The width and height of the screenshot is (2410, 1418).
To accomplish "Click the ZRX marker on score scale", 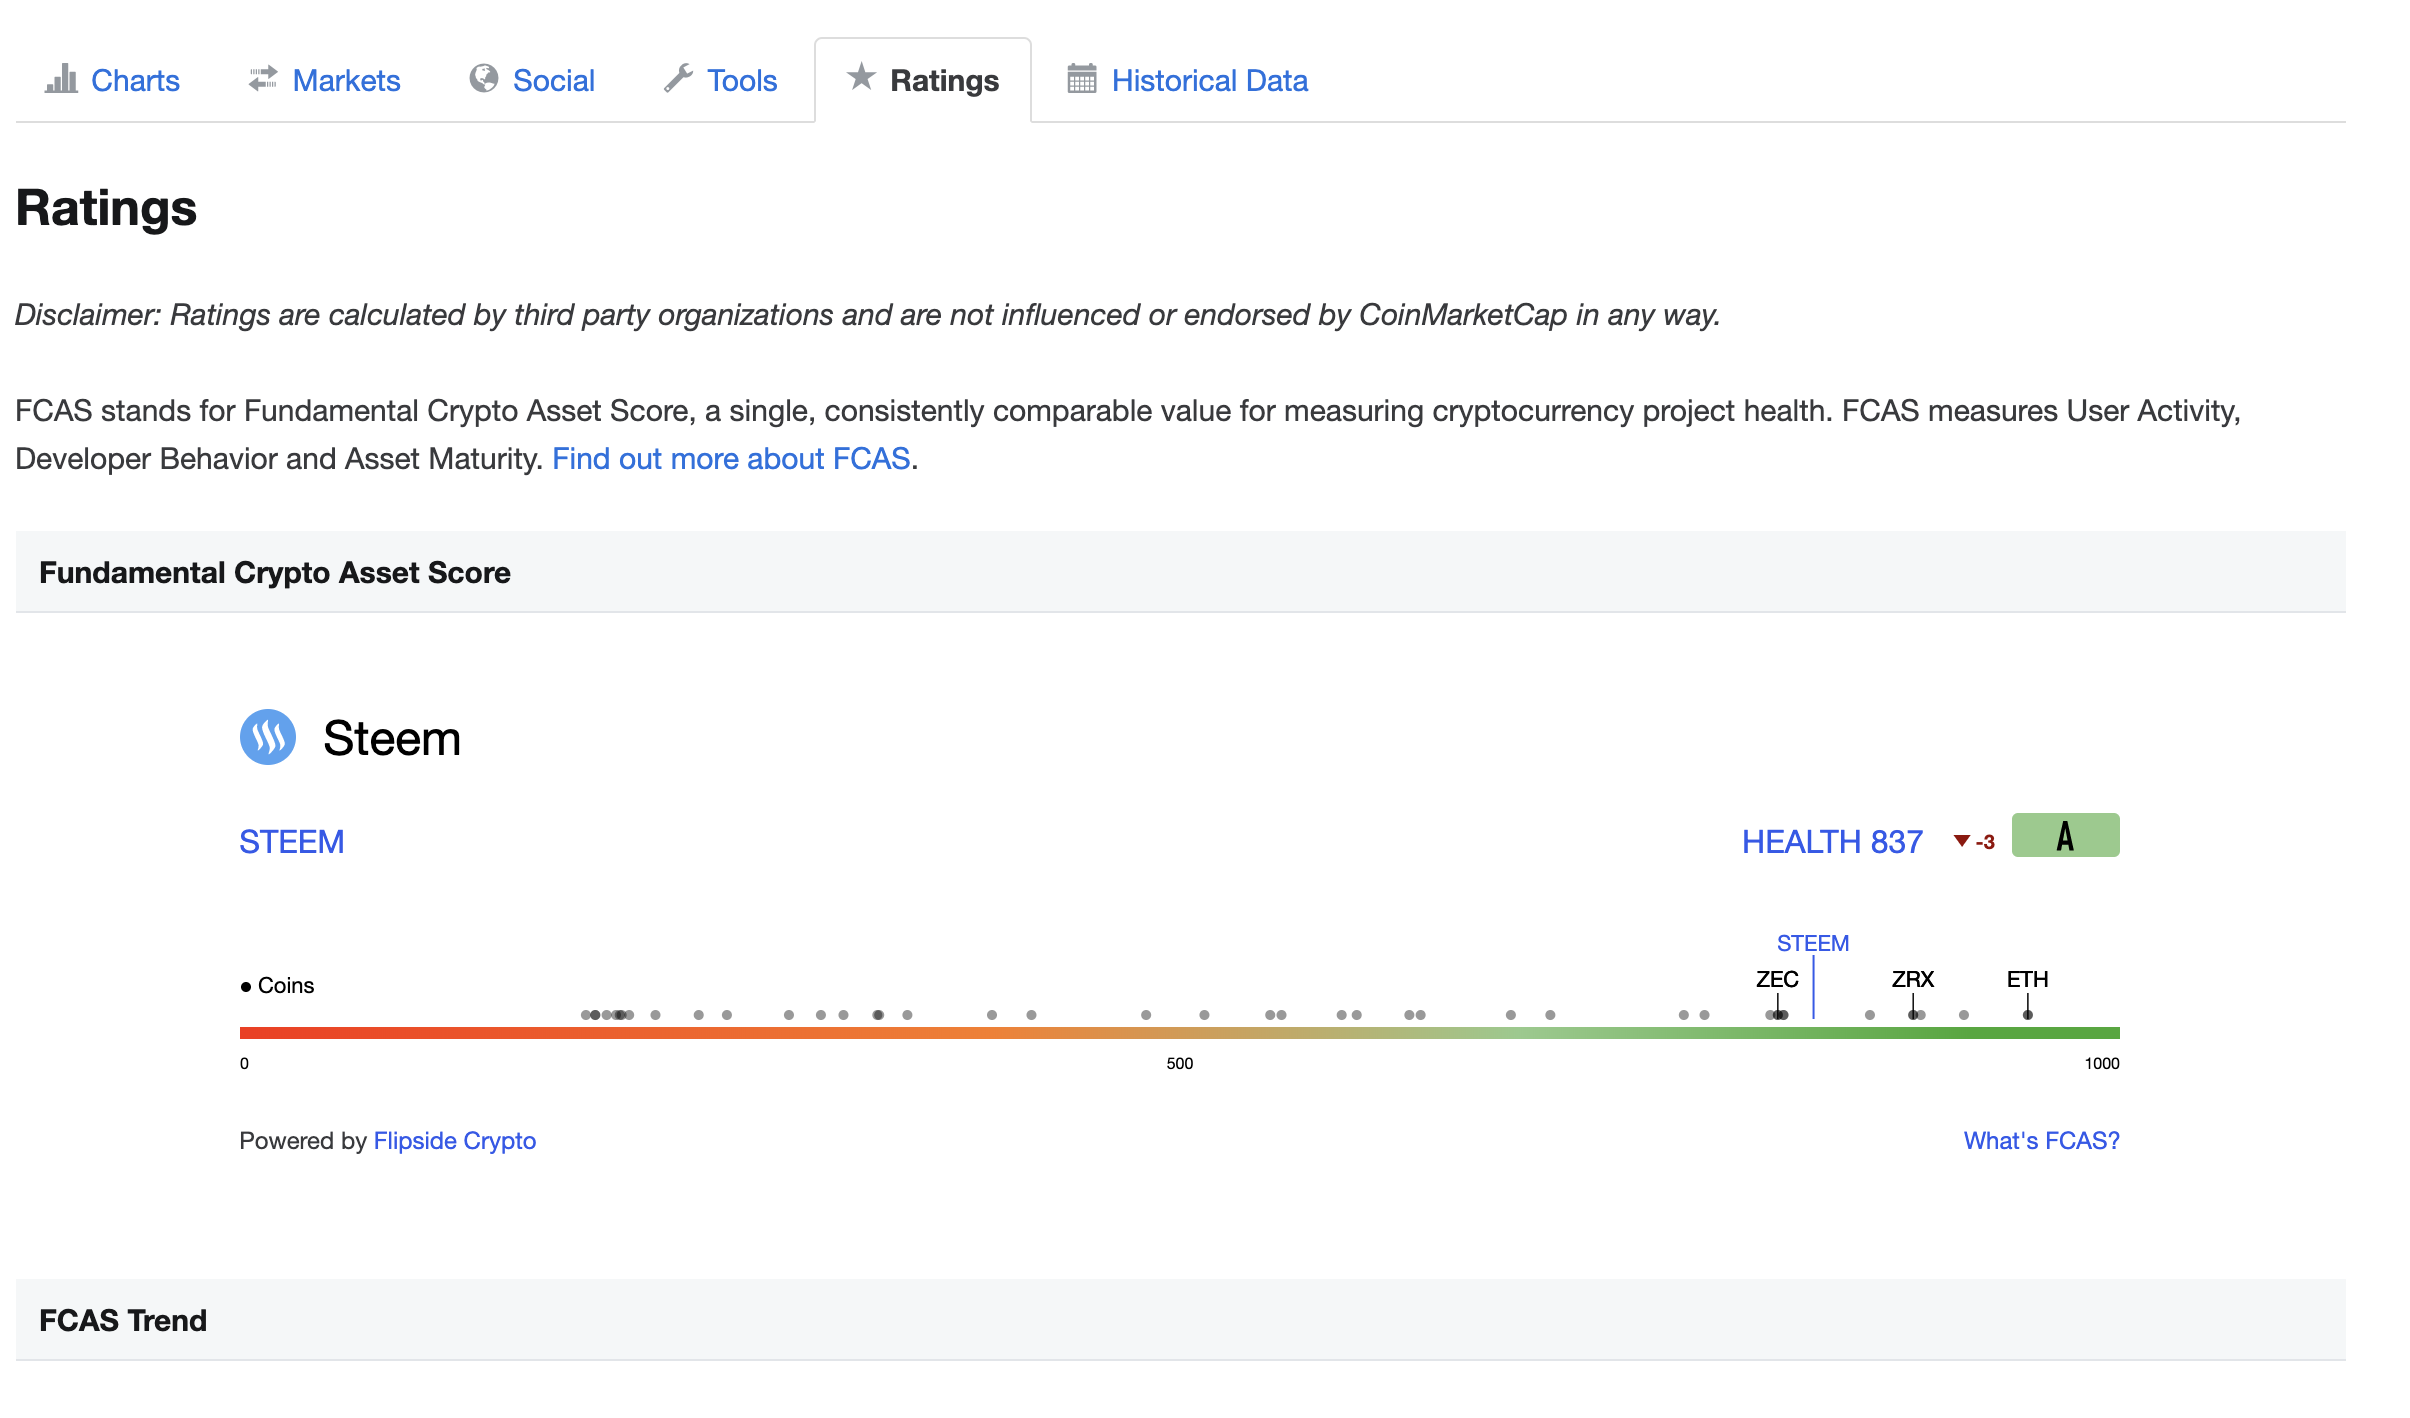I will (1912, 1014).
